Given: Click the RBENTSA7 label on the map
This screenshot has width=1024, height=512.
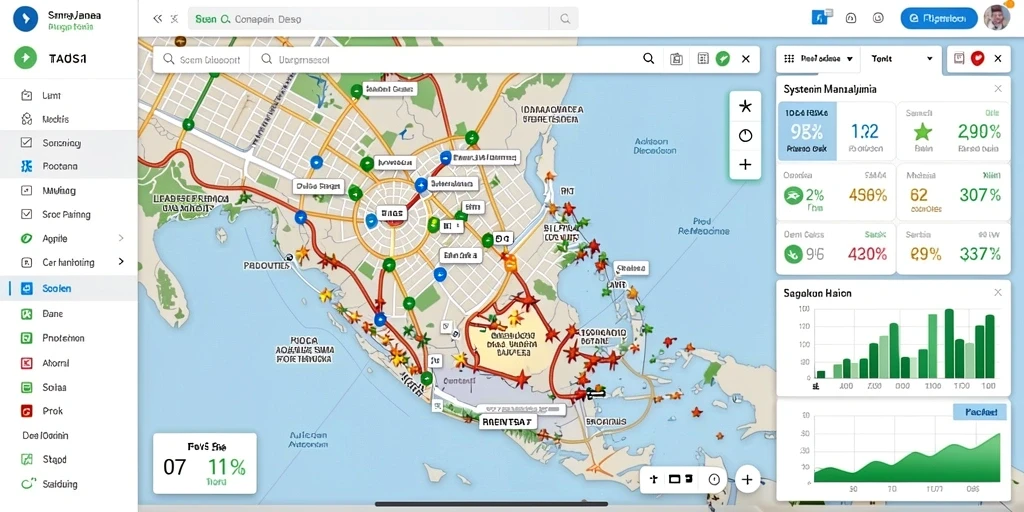Looking at the screenshot, I should pyautogui.click(x=507, y=422).
